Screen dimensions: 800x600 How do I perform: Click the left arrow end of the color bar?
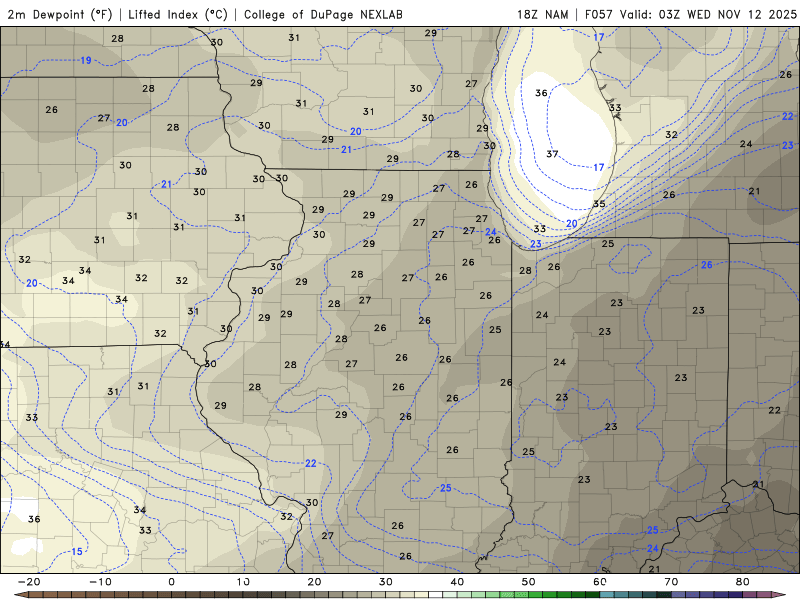pos(21,595)
